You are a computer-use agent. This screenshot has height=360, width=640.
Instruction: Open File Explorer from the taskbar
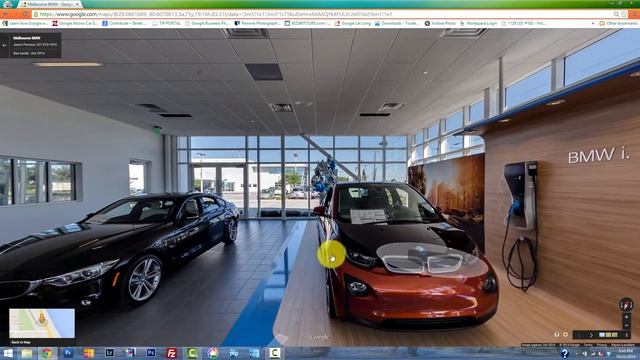pyautogui.click(x=27, y=353)
